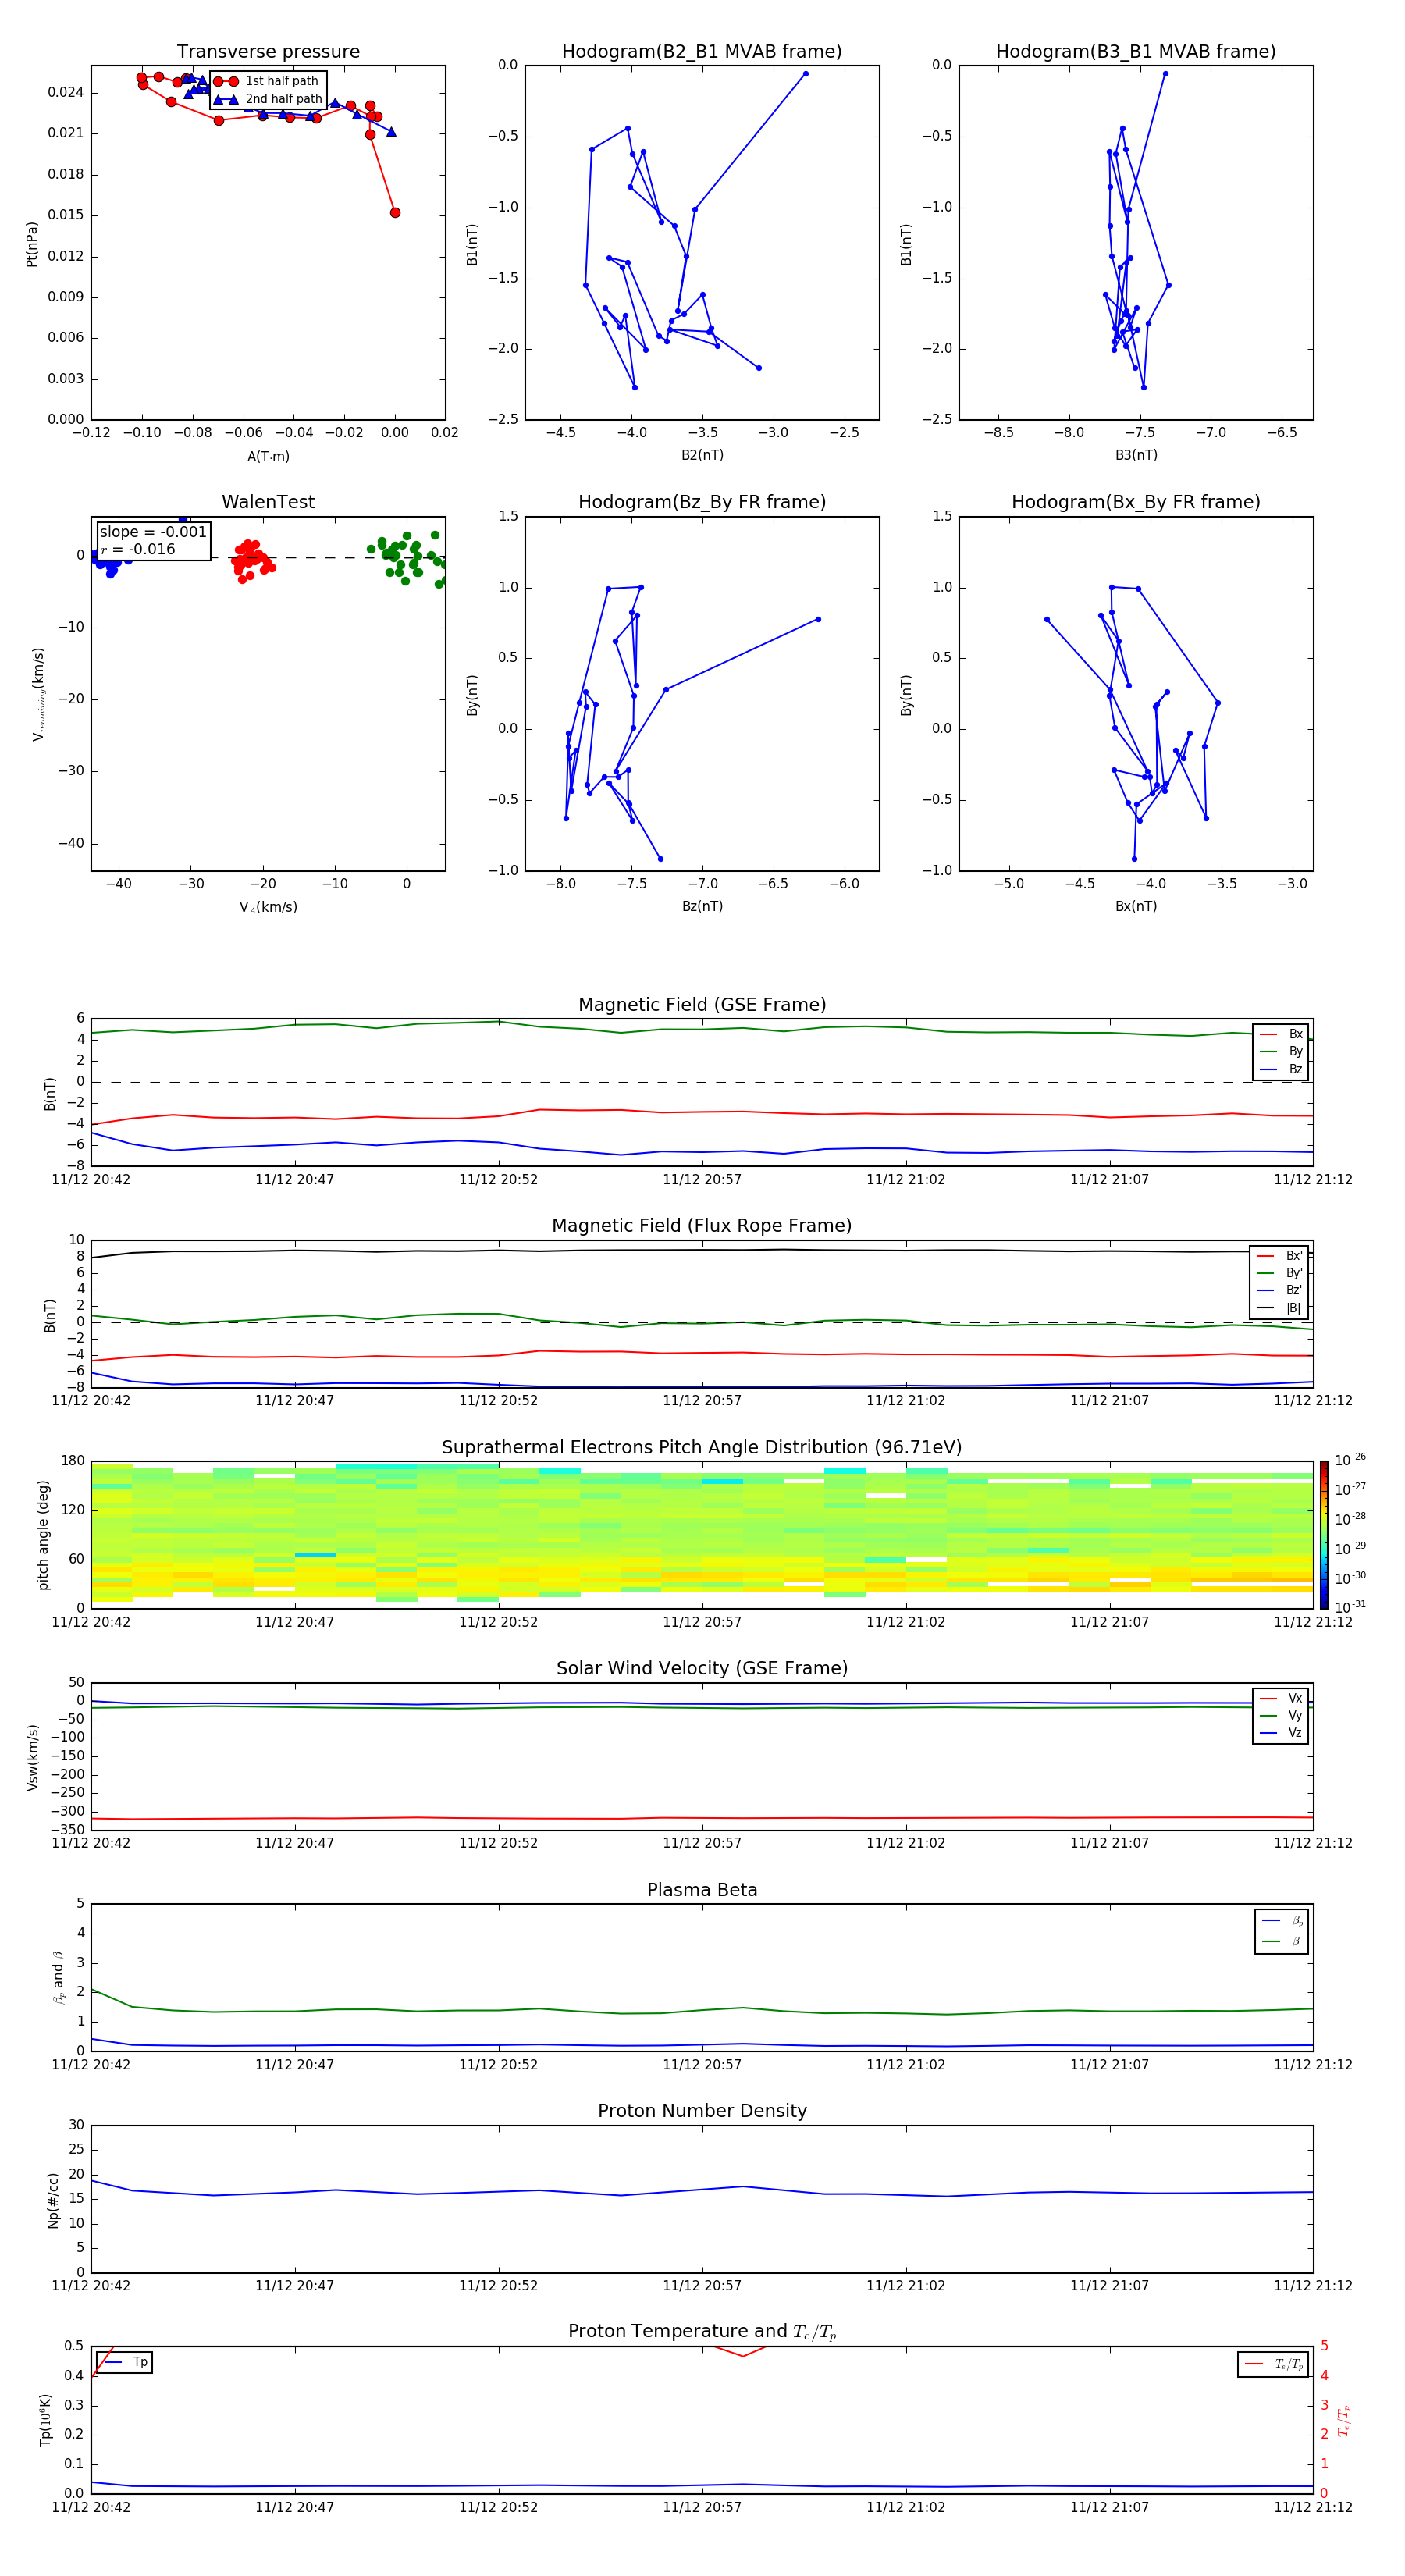This screenshot has width=1405, height=2576.
Task: Click the Bz legend entry in GSE magnetic field plot
Action: pos(1281,1069)
